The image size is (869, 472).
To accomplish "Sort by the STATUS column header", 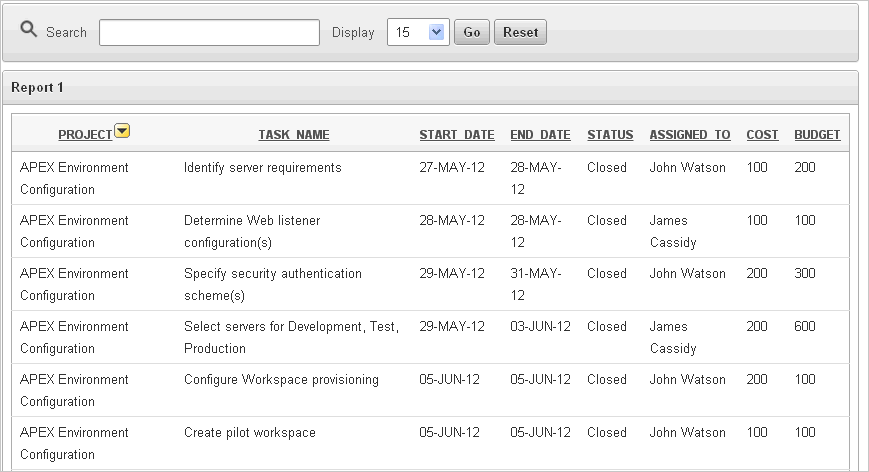I will 610,135.
